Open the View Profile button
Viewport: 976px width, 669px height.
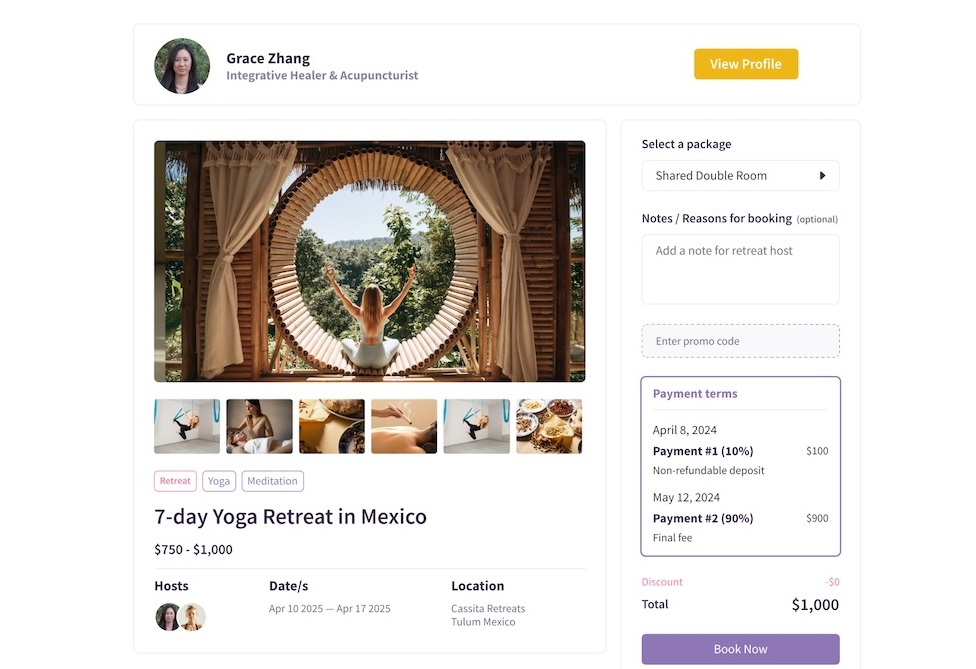(746, 64)
